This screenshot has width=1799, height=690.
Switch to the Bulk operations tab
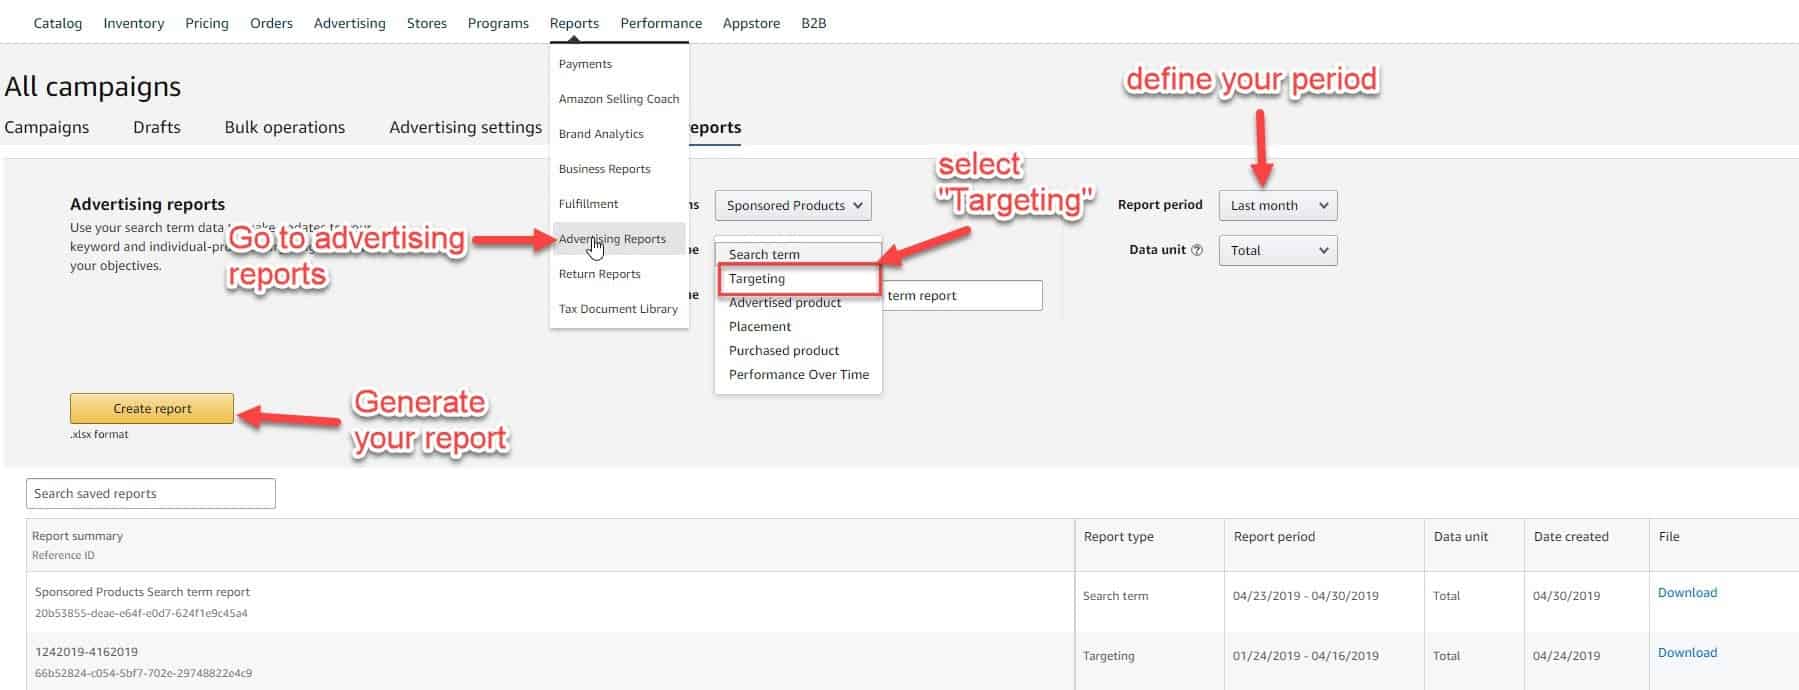tap(284, 127)
